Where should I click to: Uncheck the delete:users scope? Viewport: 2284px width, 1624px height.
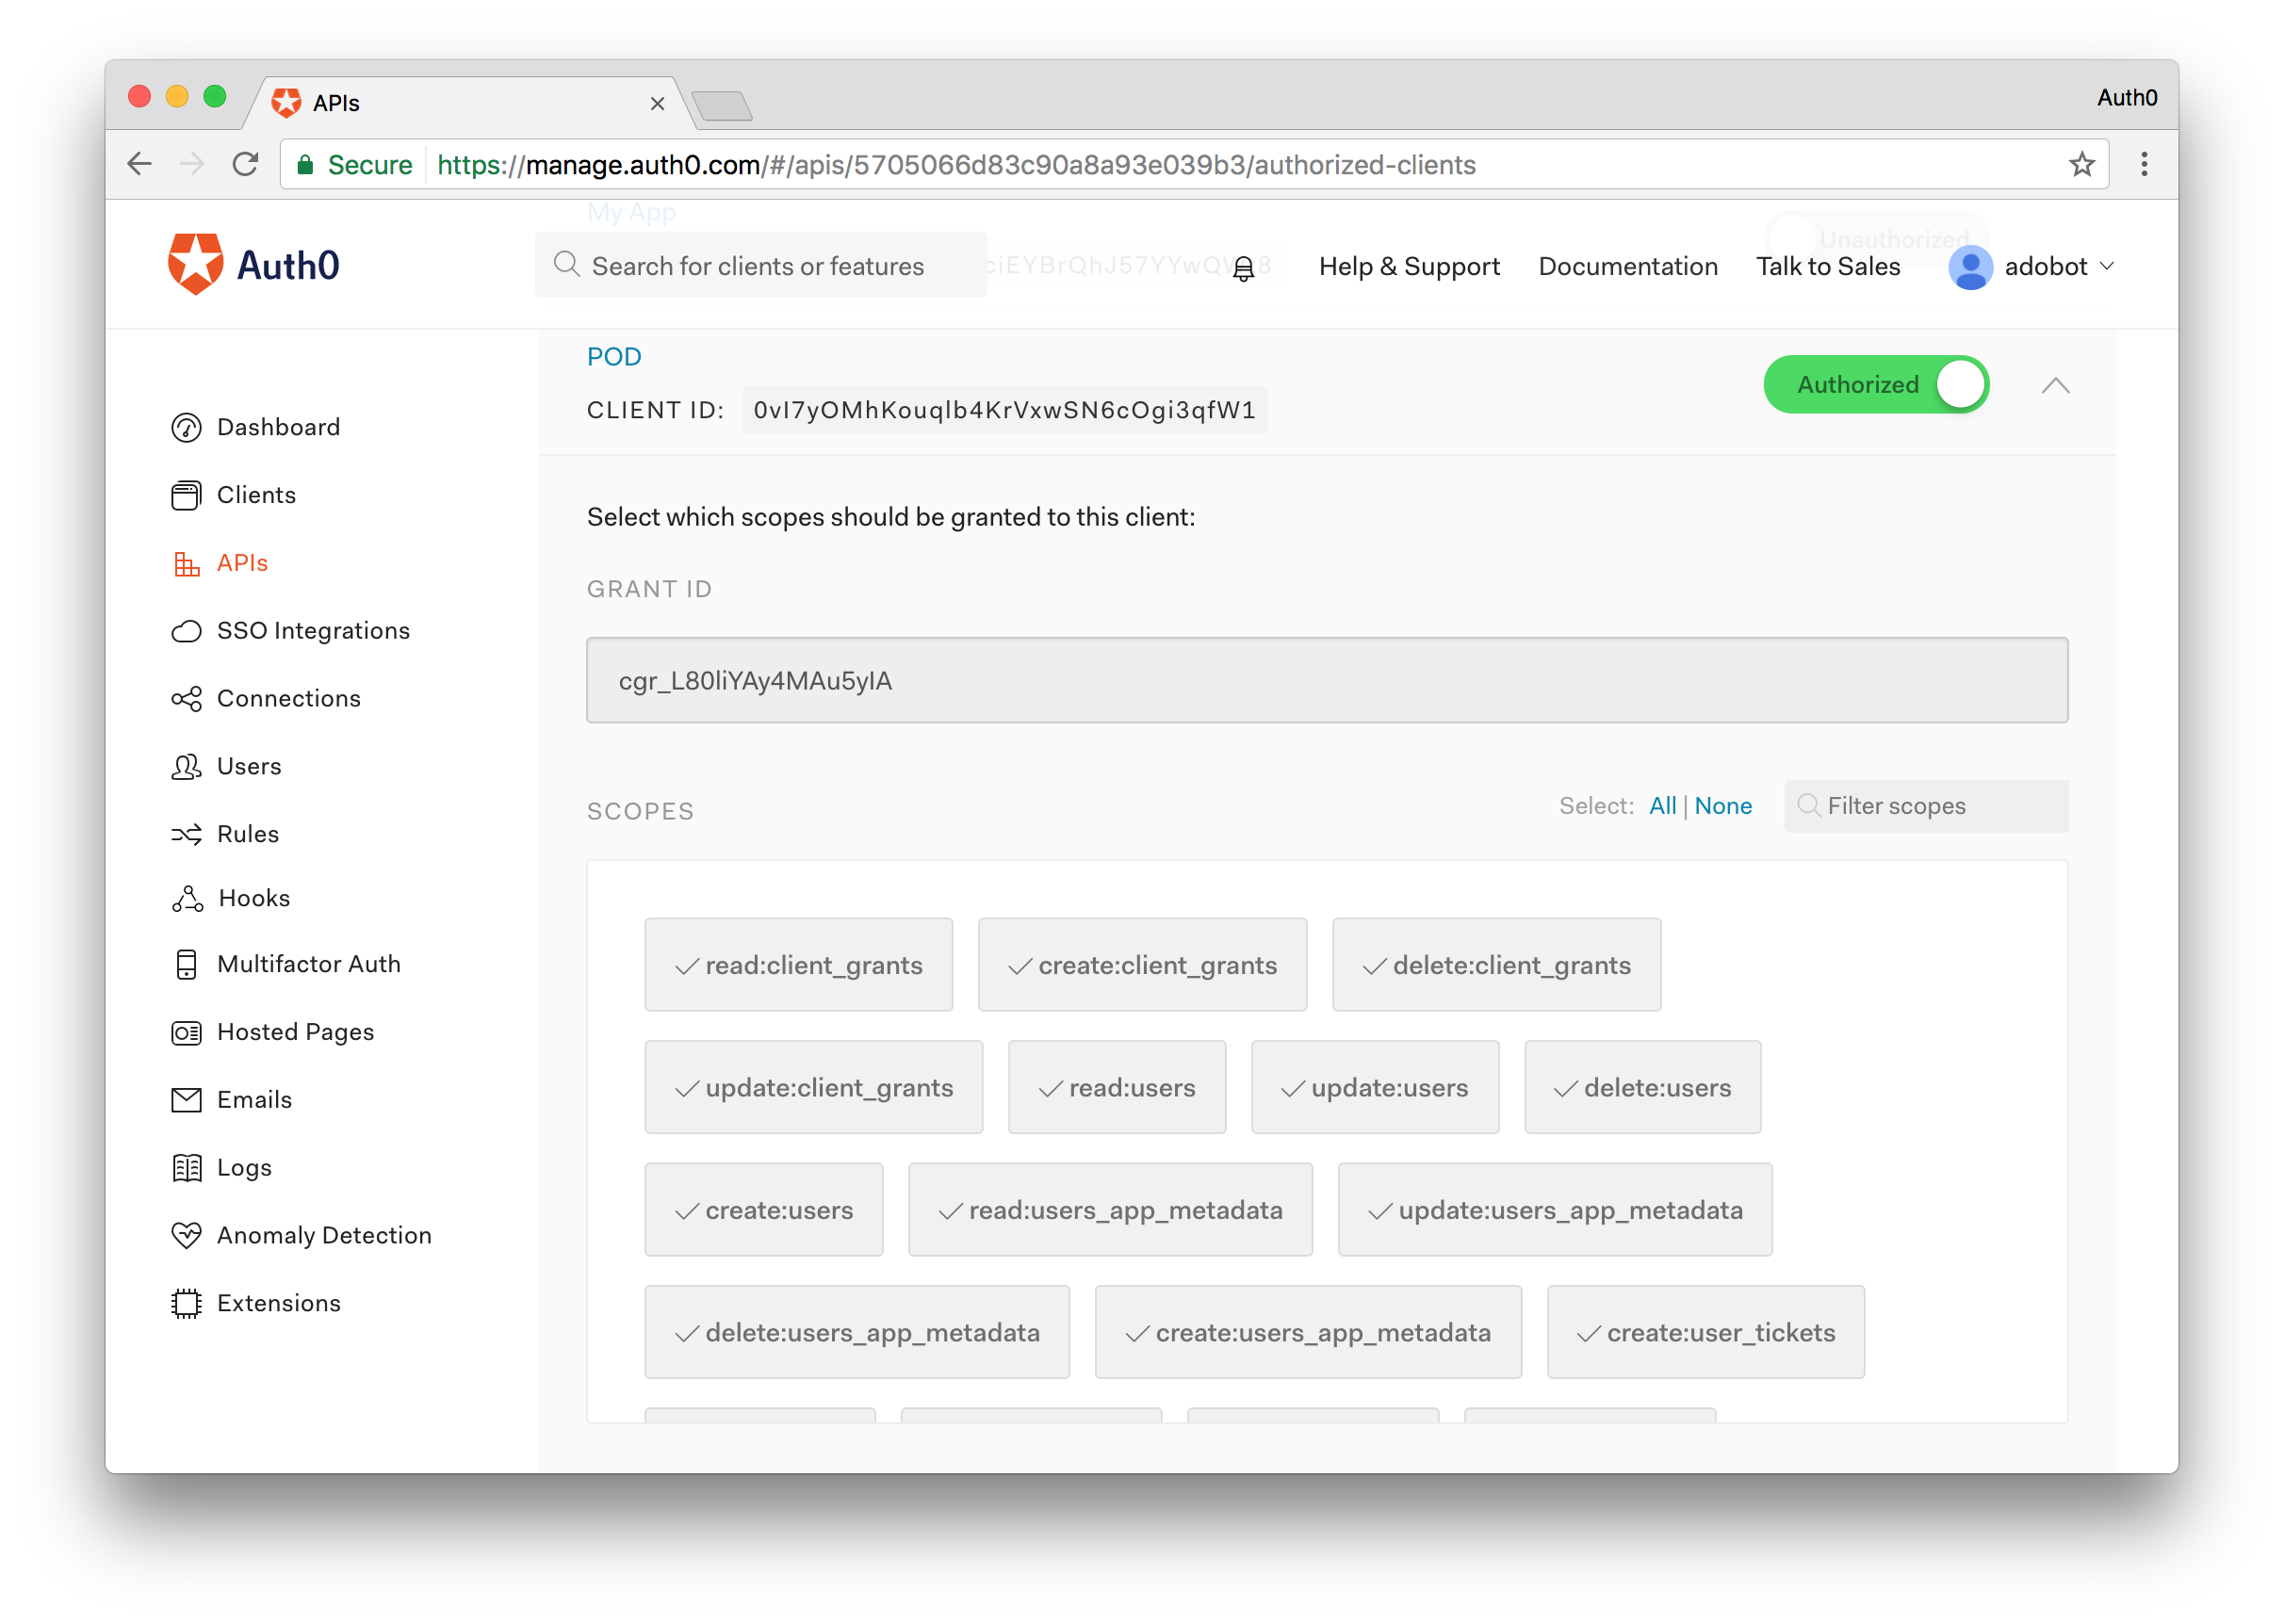point(1642,1088)
